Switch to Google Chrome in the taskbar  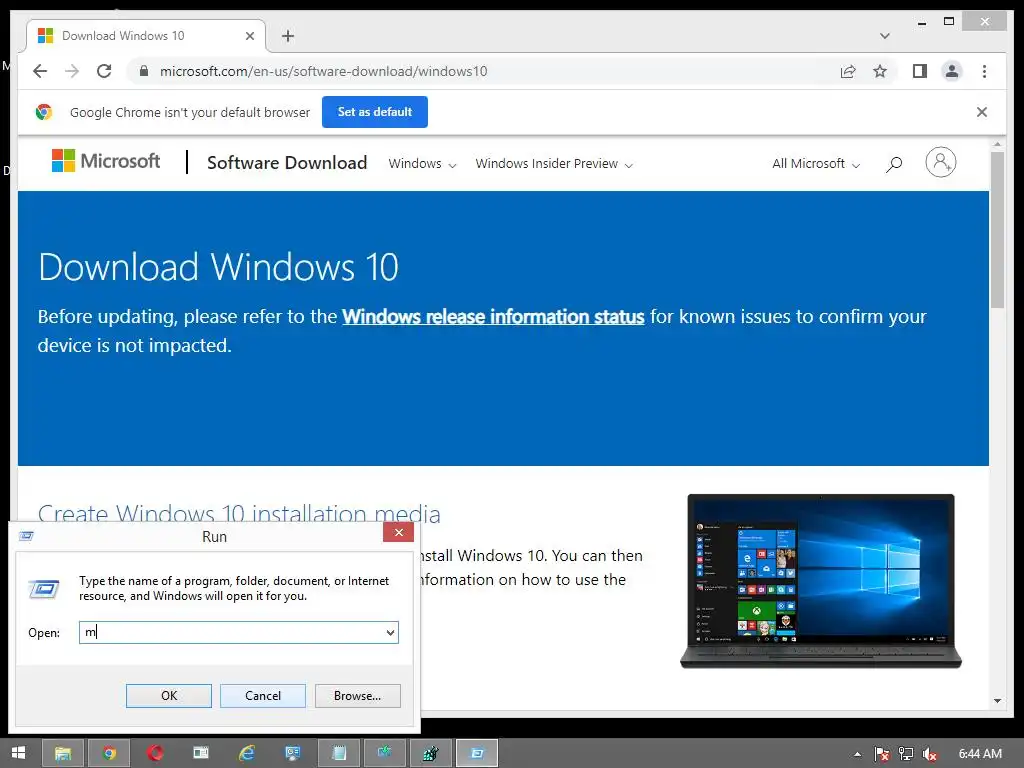pyautogui.click(x=109, y=753)
